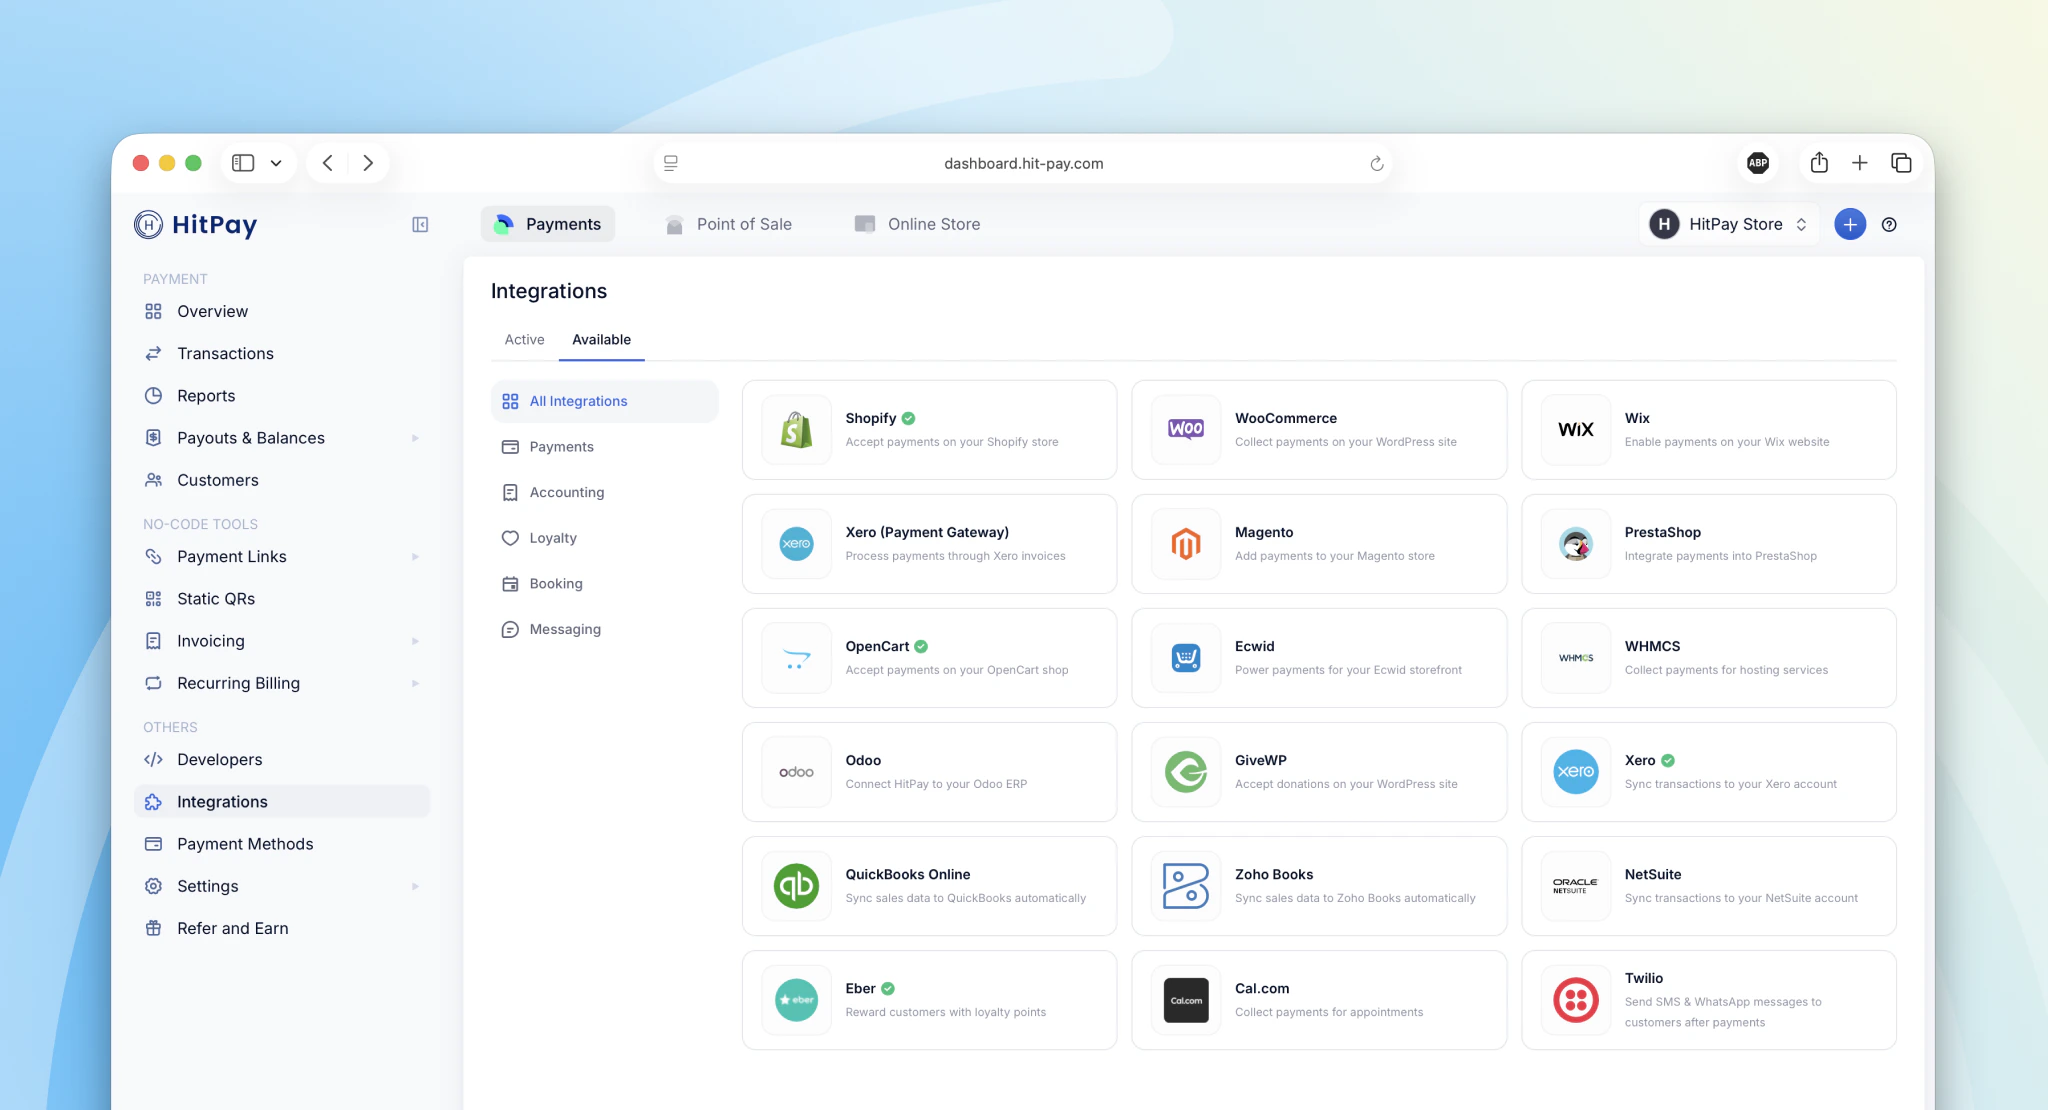Open the Point of Sale tab
Image resolution: width=2048 pixels, height=1110 pixels.
click(729, 224)
